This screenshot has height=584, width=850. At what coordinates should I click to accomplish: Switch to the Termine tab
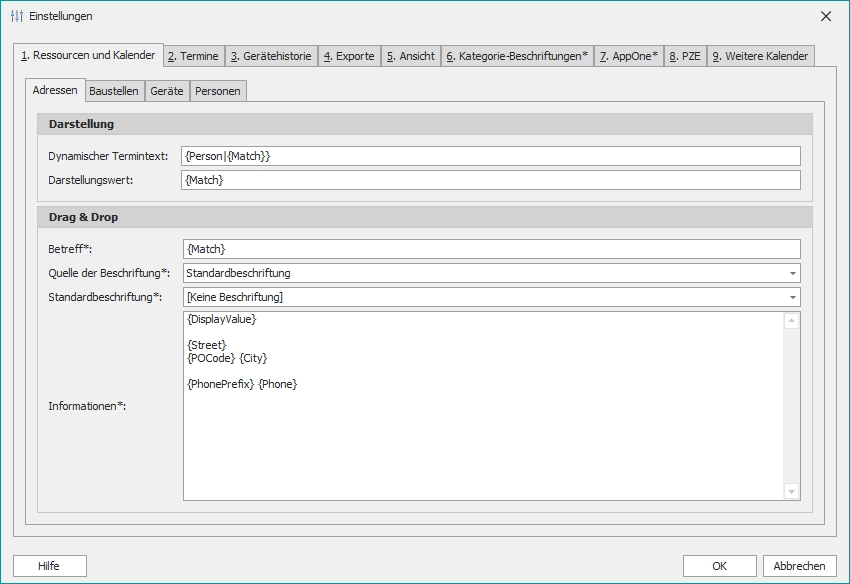pos(194,56)
